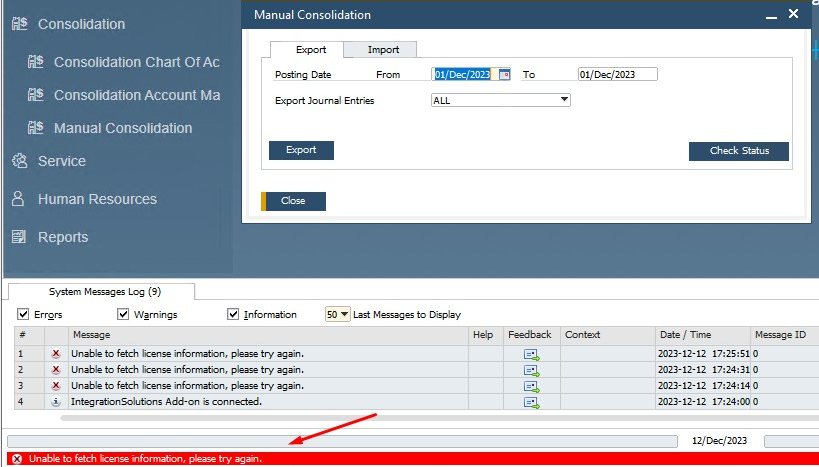Click the Check Status button

click(739, 151)
